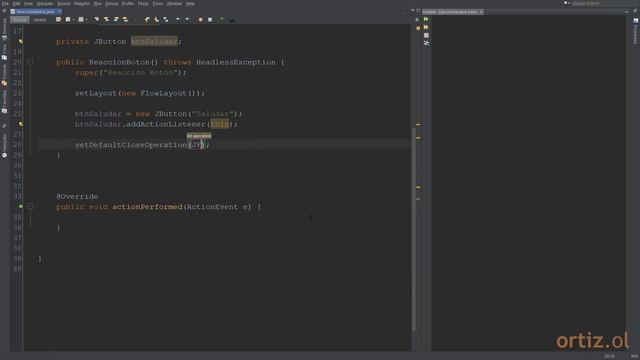Click the Stop icon in Output panel
640x360 pixels.
pos(426,36)
